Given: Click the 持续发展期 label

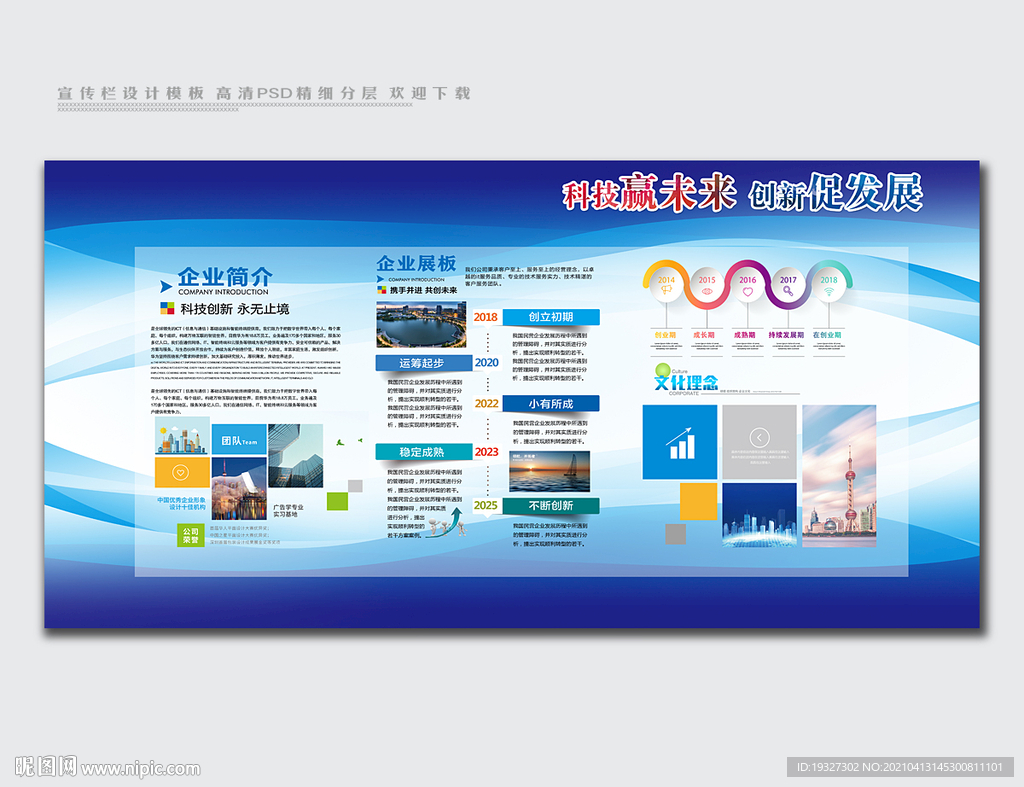Looking at the screenshot, I should tap(786, 335).
